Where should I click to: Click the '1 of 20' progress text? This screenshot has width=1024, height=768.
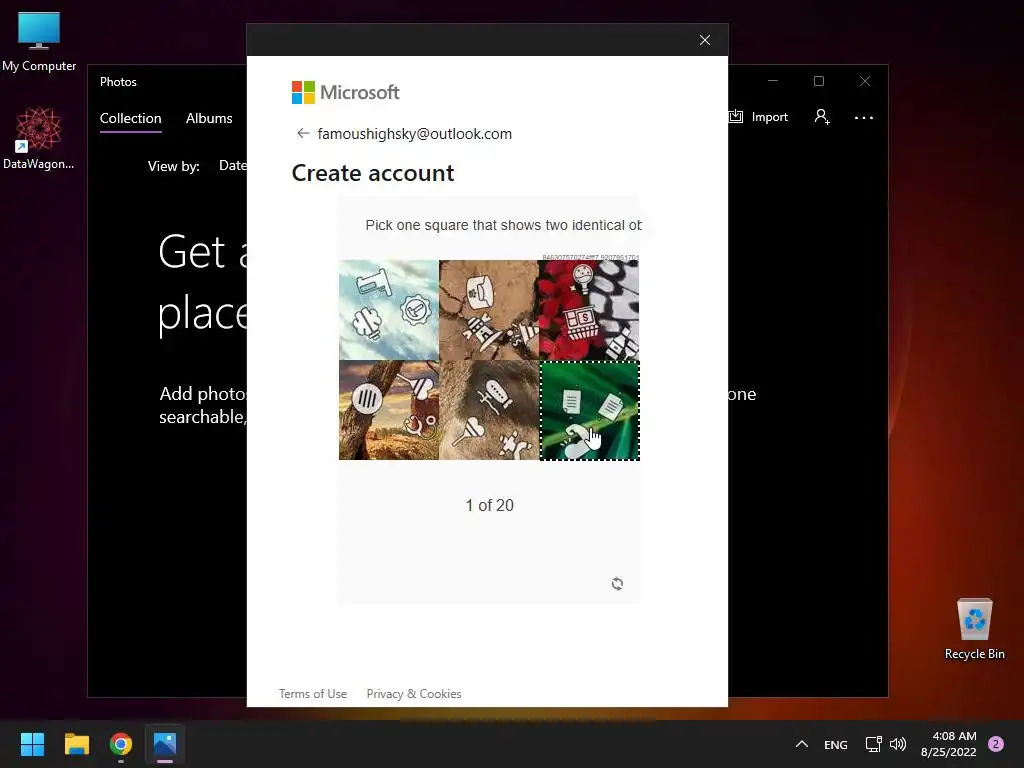pos(489,505)
